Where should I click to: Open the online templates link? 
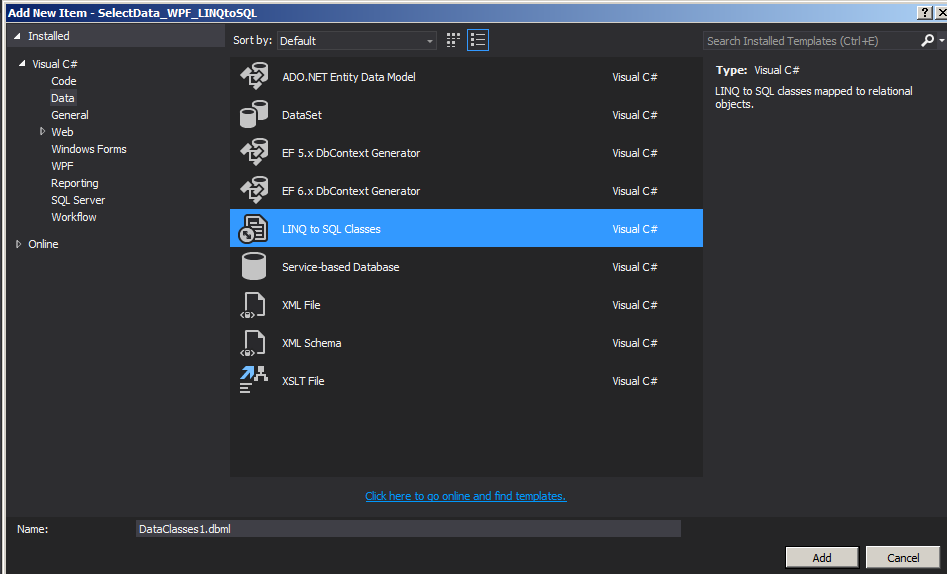coord(465,496)
